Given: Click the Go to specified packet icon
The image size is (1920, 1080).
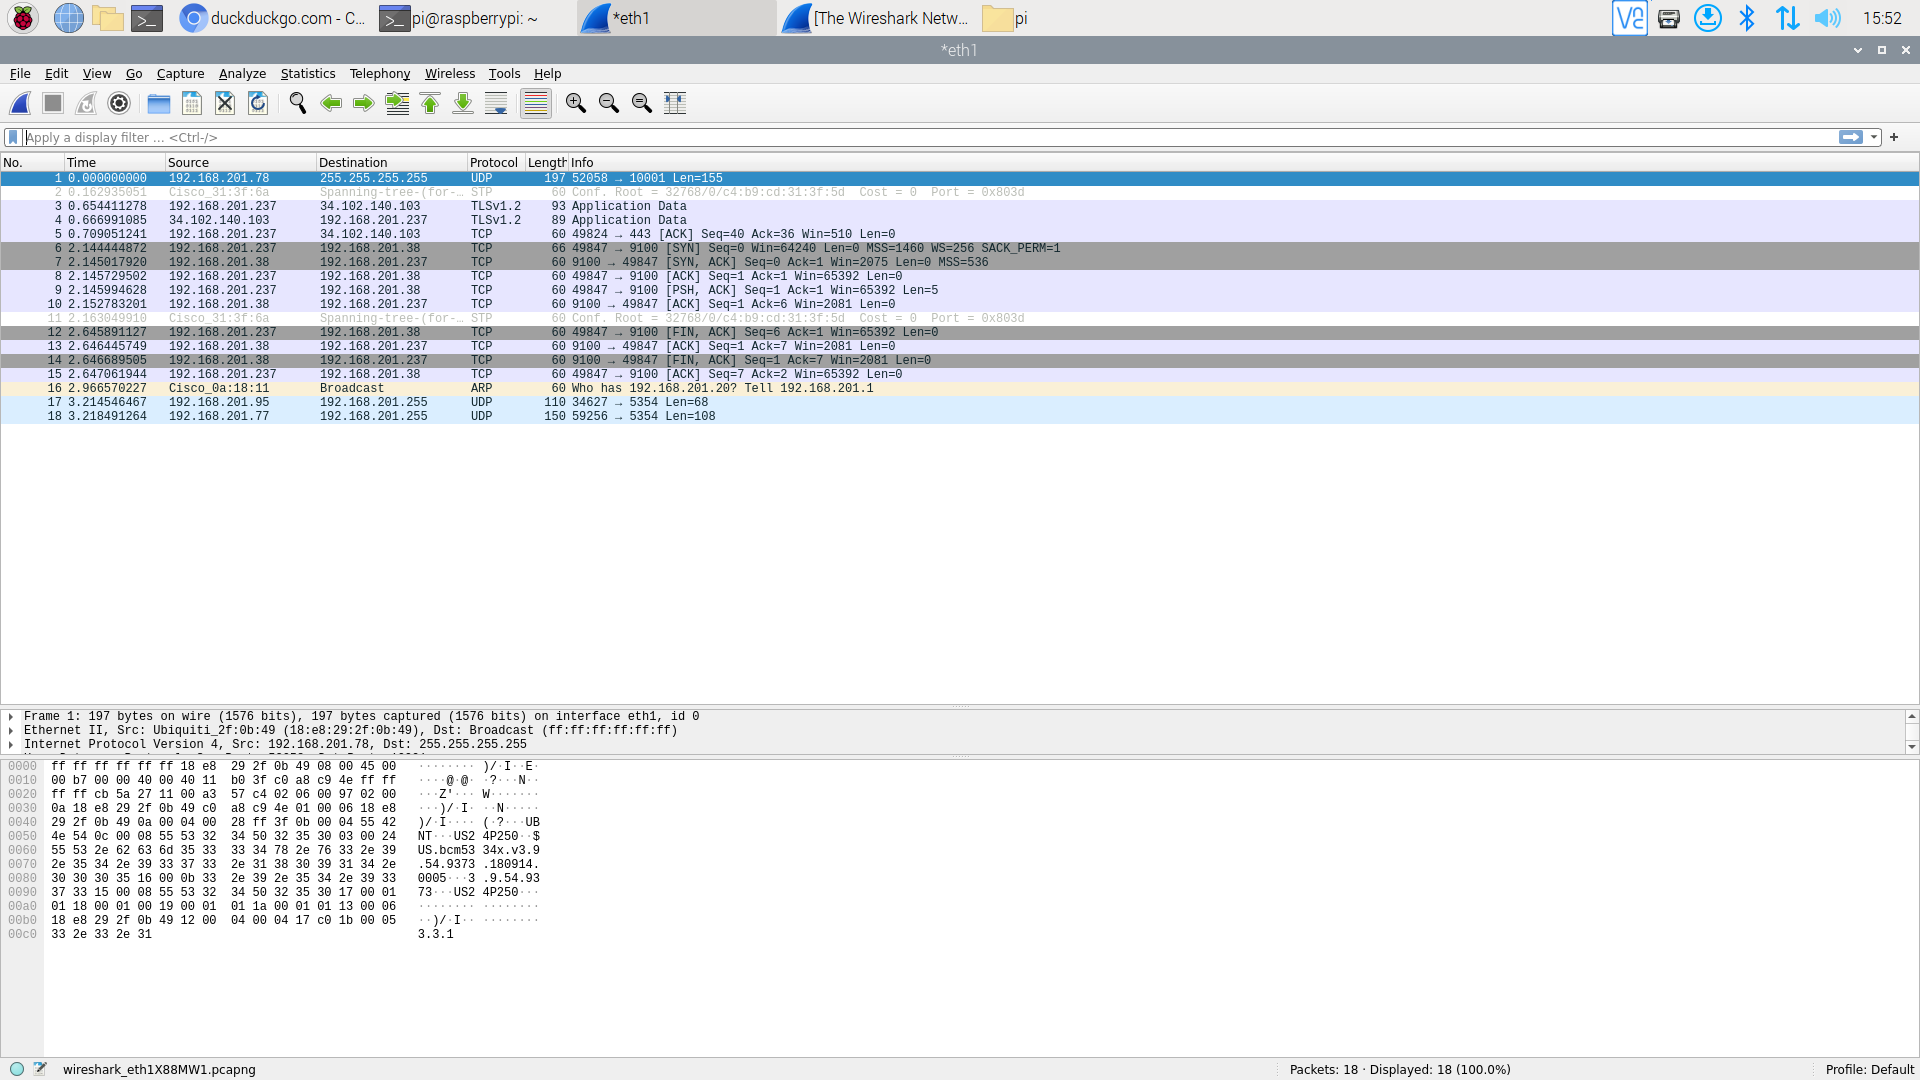Looking at the screenshot, I should 397,103.
